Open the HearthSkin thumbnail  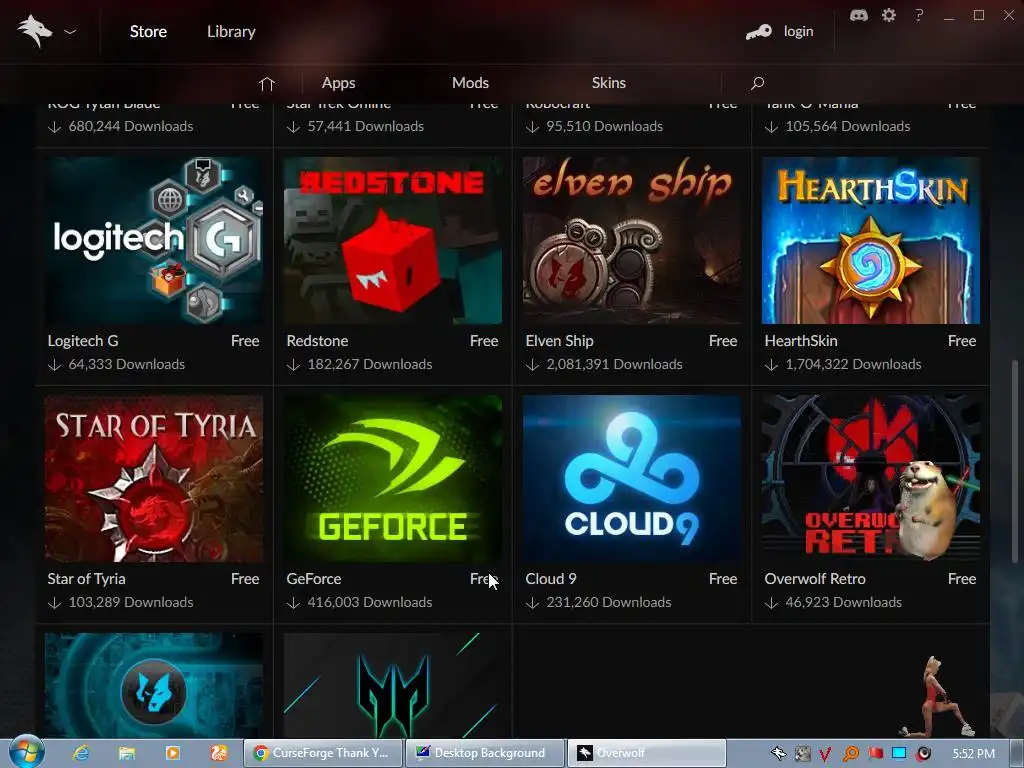[x=871, y=240]
